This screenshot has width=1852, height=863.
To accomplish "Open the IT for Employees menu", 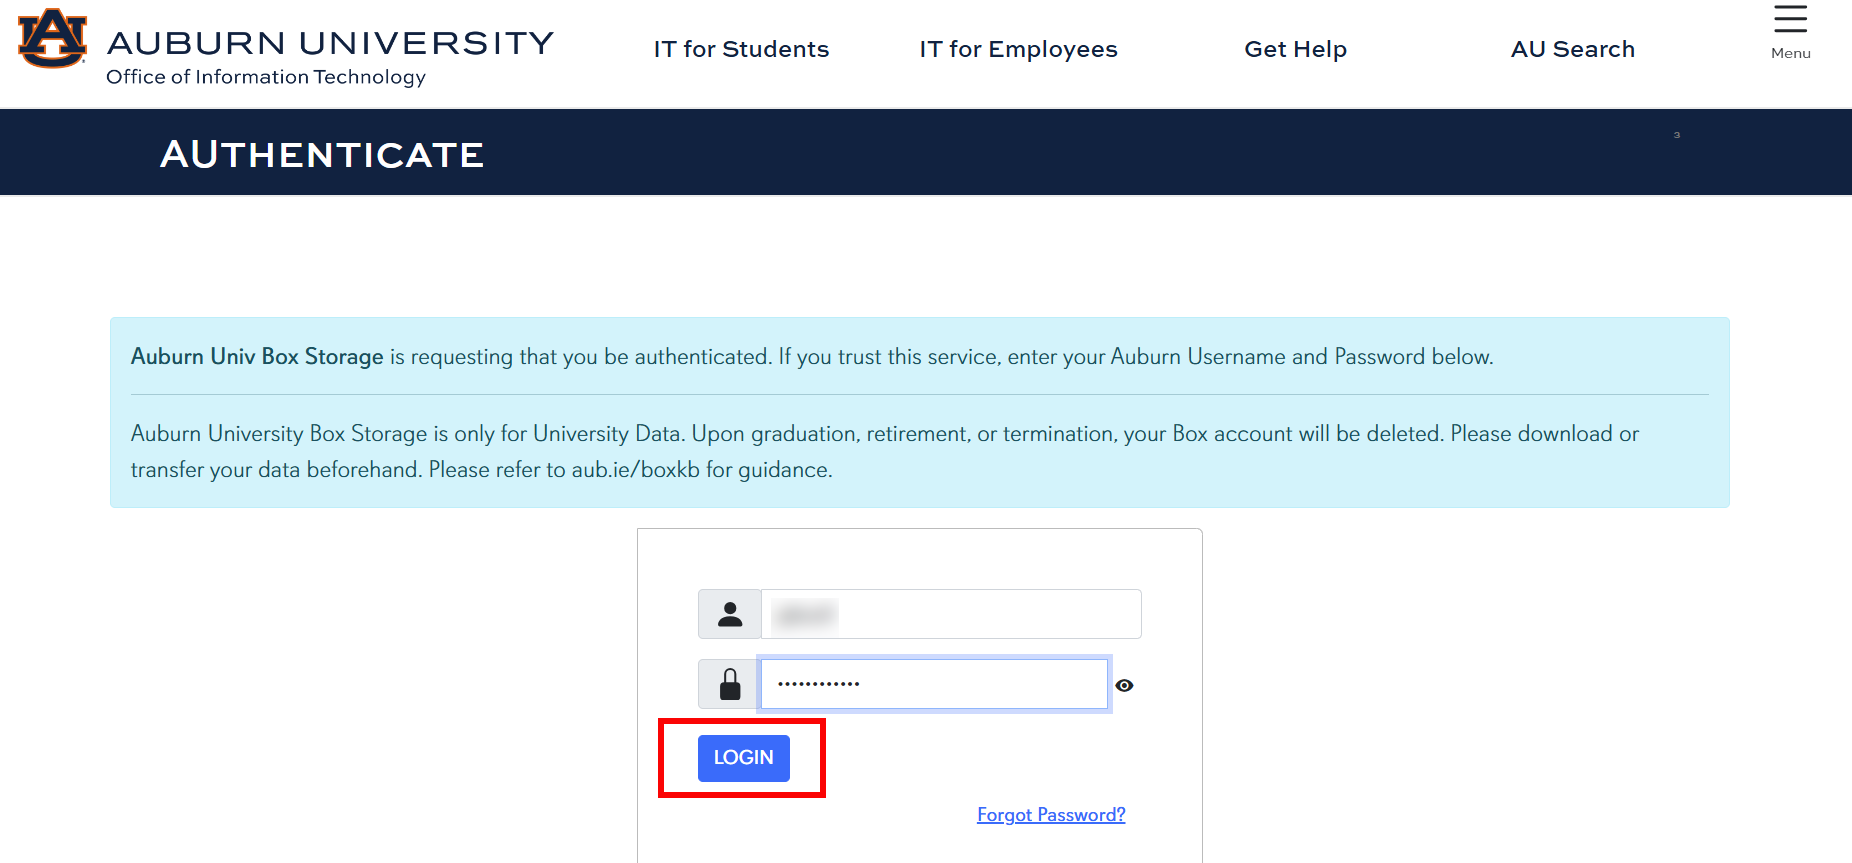I will pos(1018,49).
